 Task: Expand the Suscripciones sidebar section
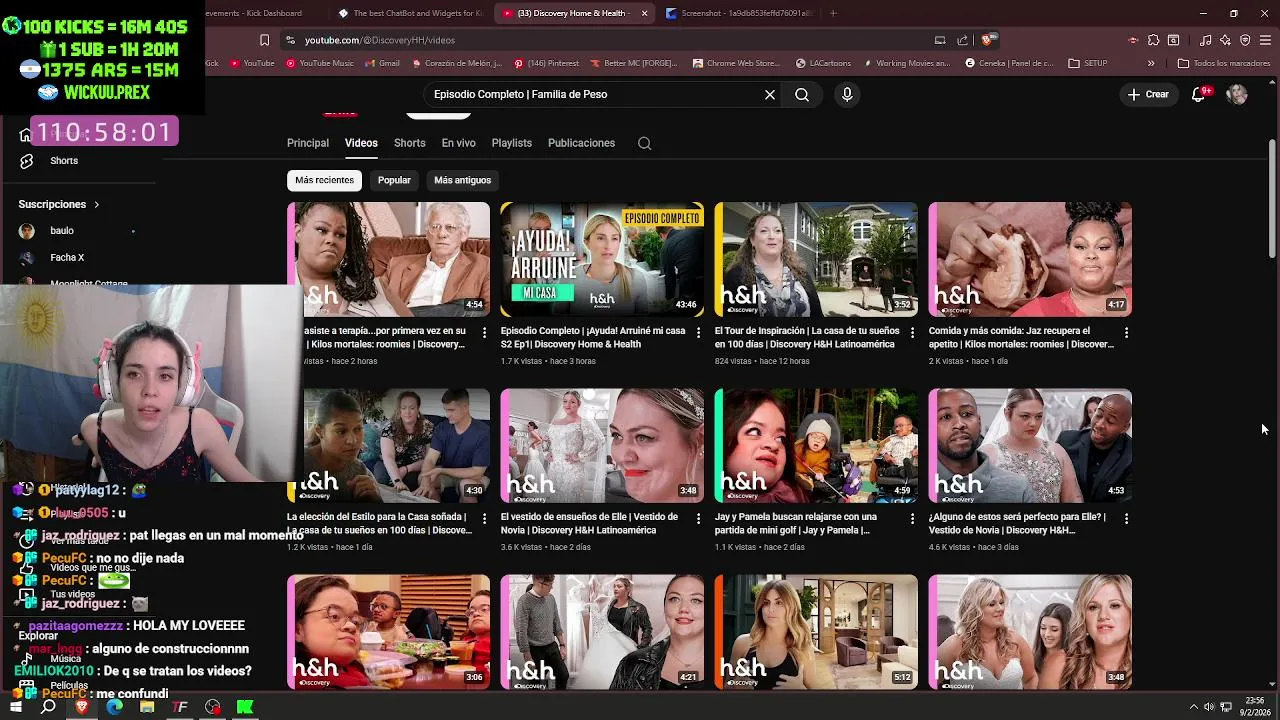coord(59,204)
